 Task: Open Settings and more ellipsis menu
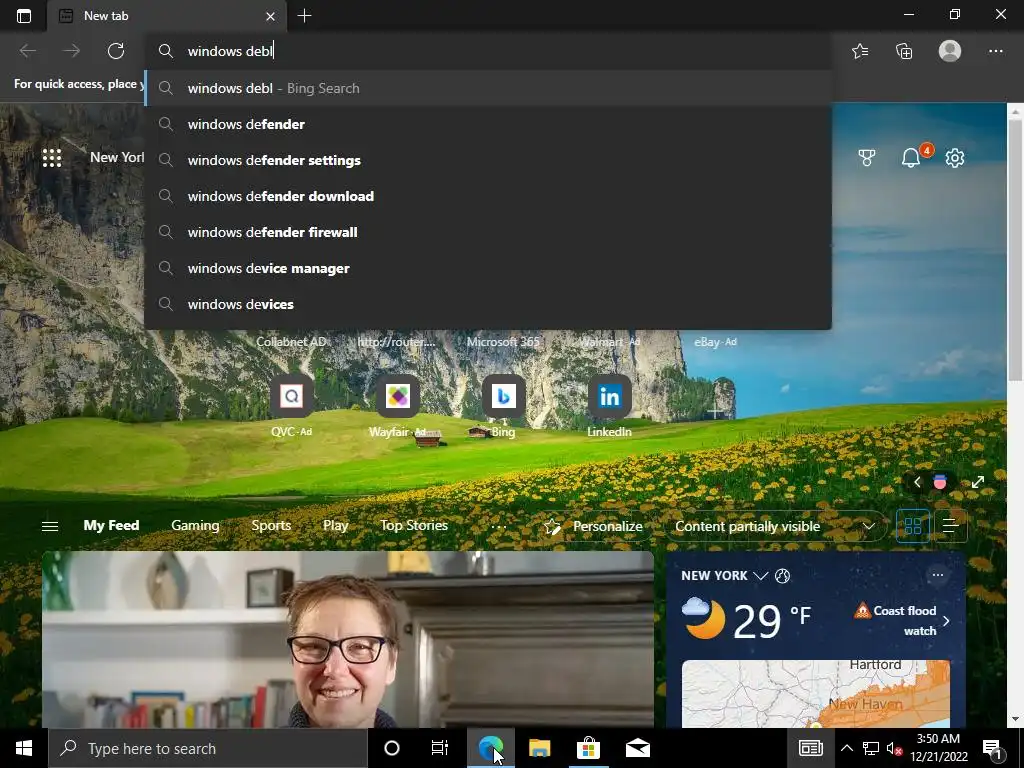[995, 51]
